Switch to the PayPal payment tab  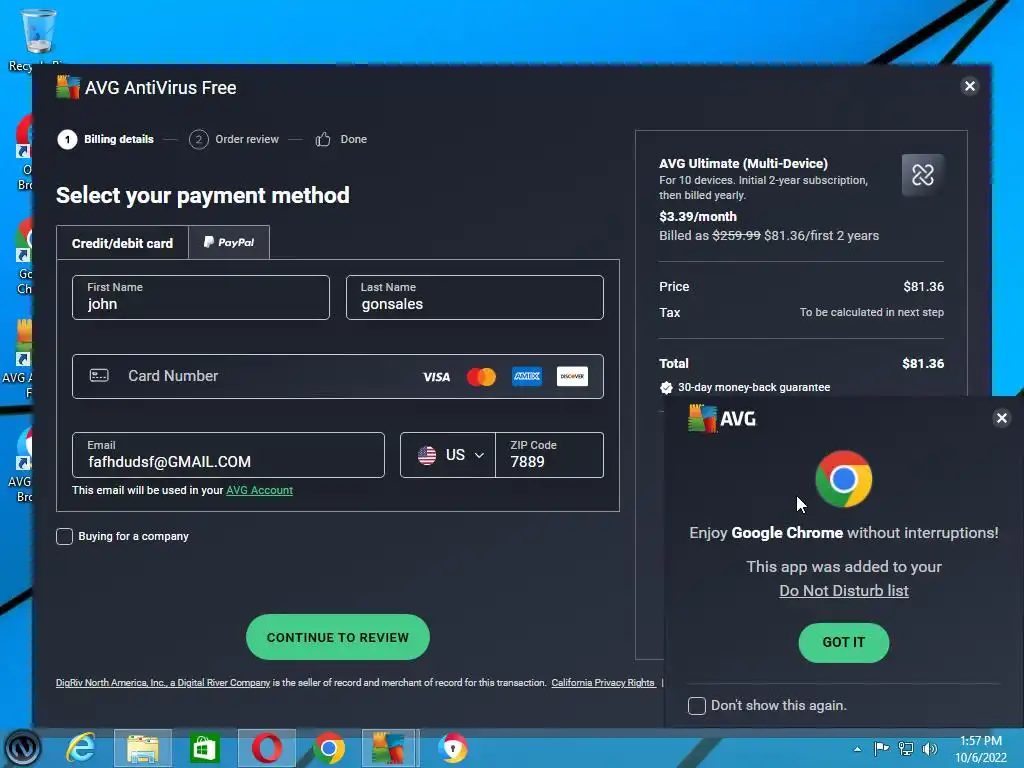point(229,242)
